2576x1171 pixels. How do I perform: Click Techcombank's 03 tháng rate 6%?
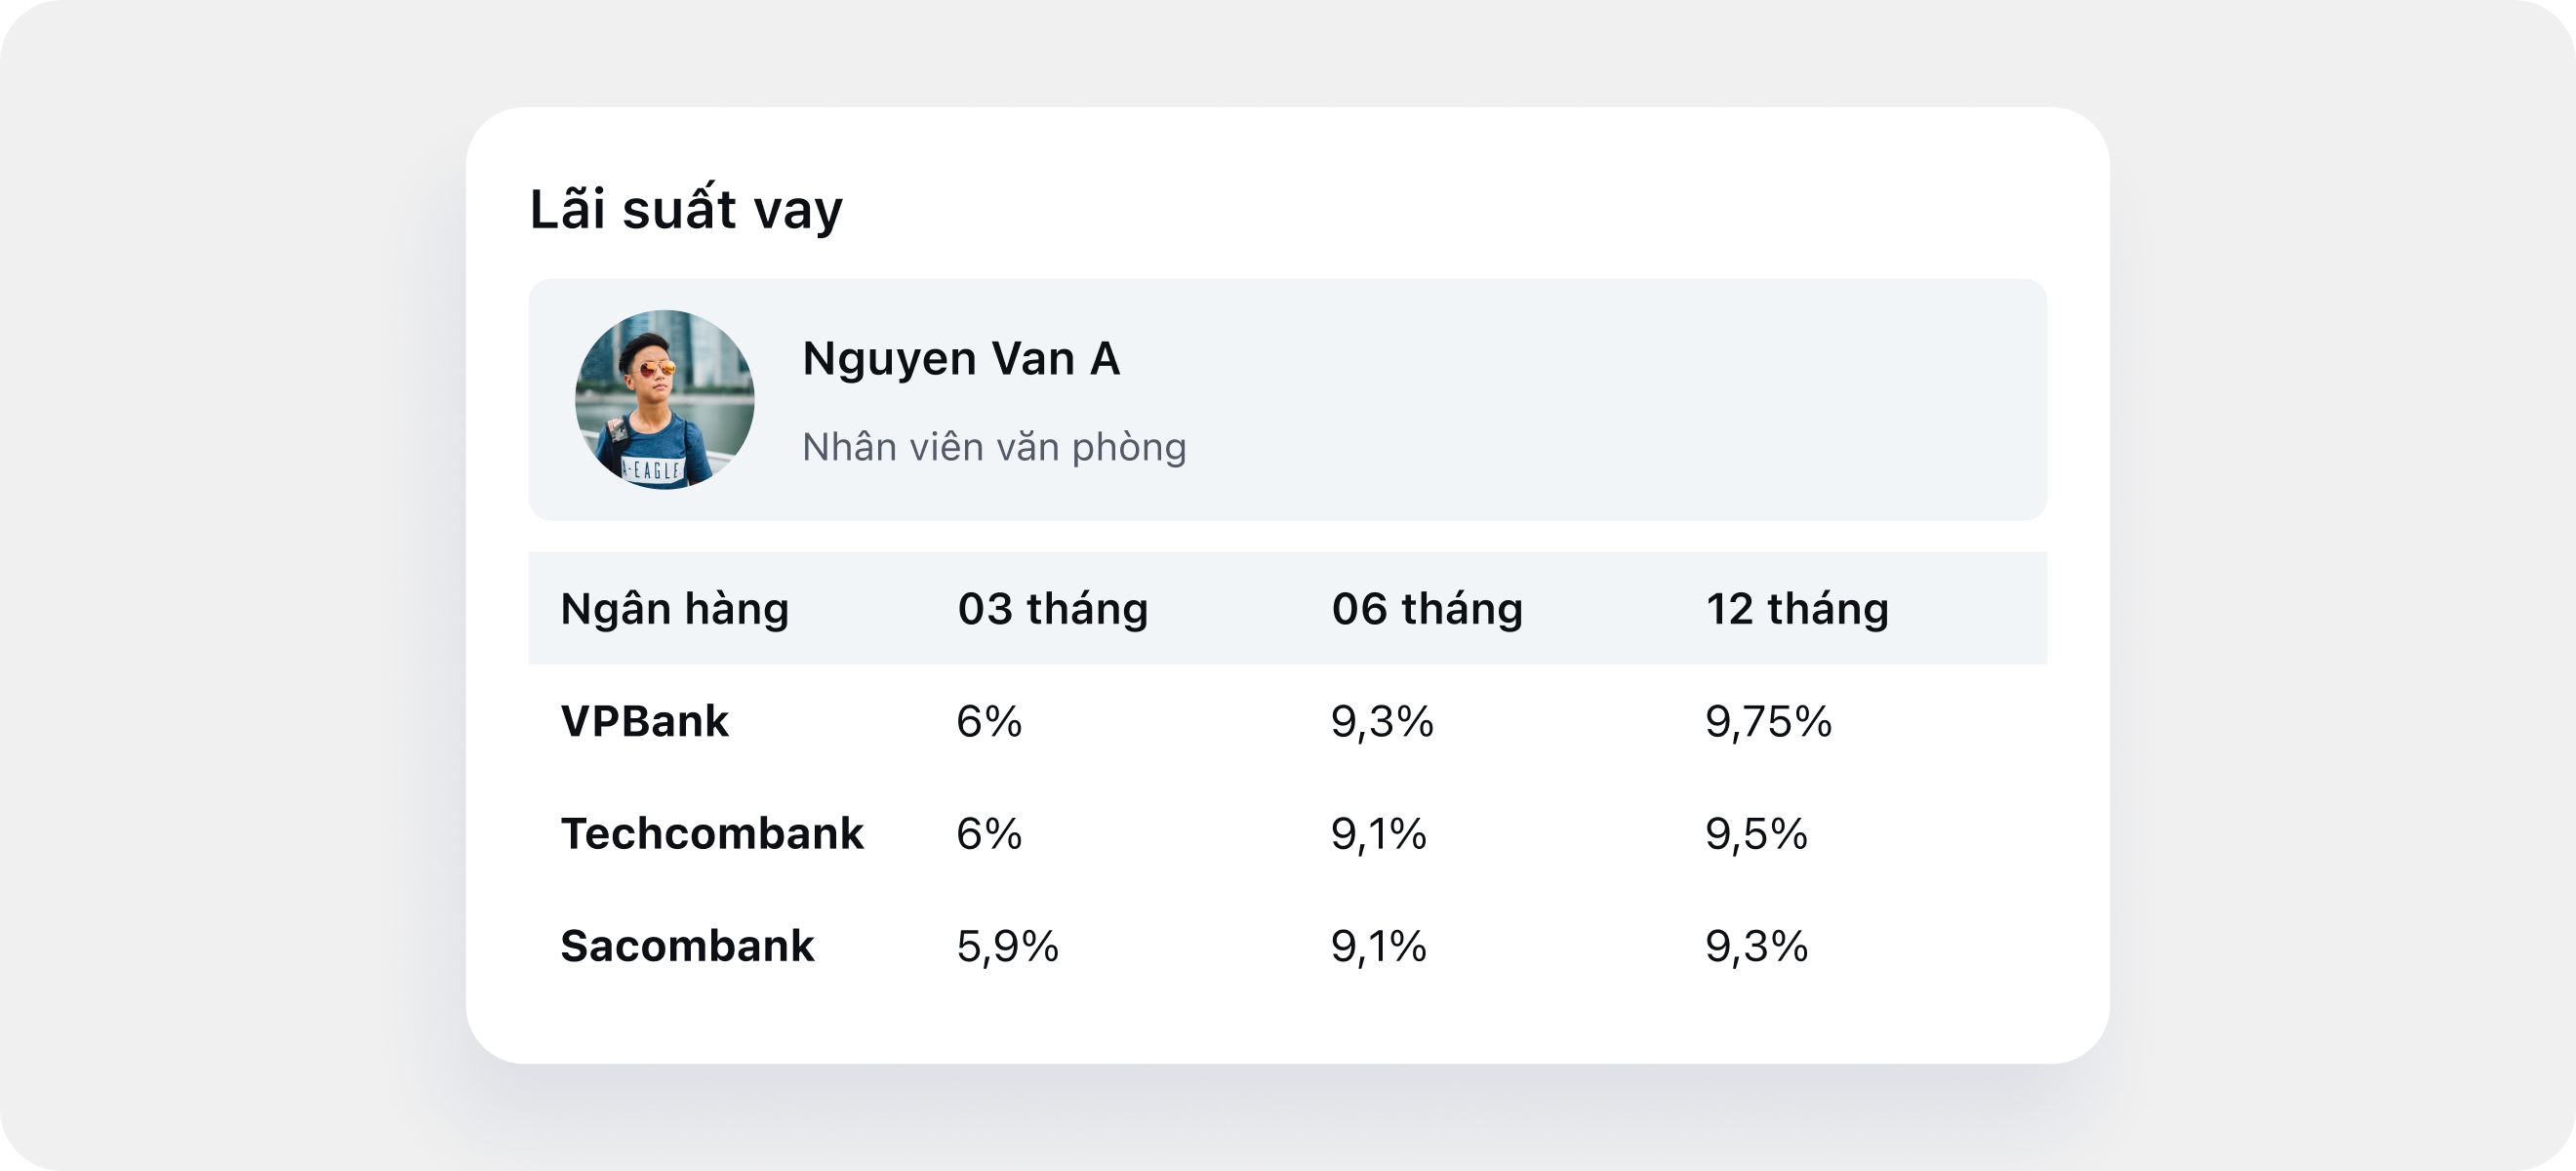(x=989, y=834)
